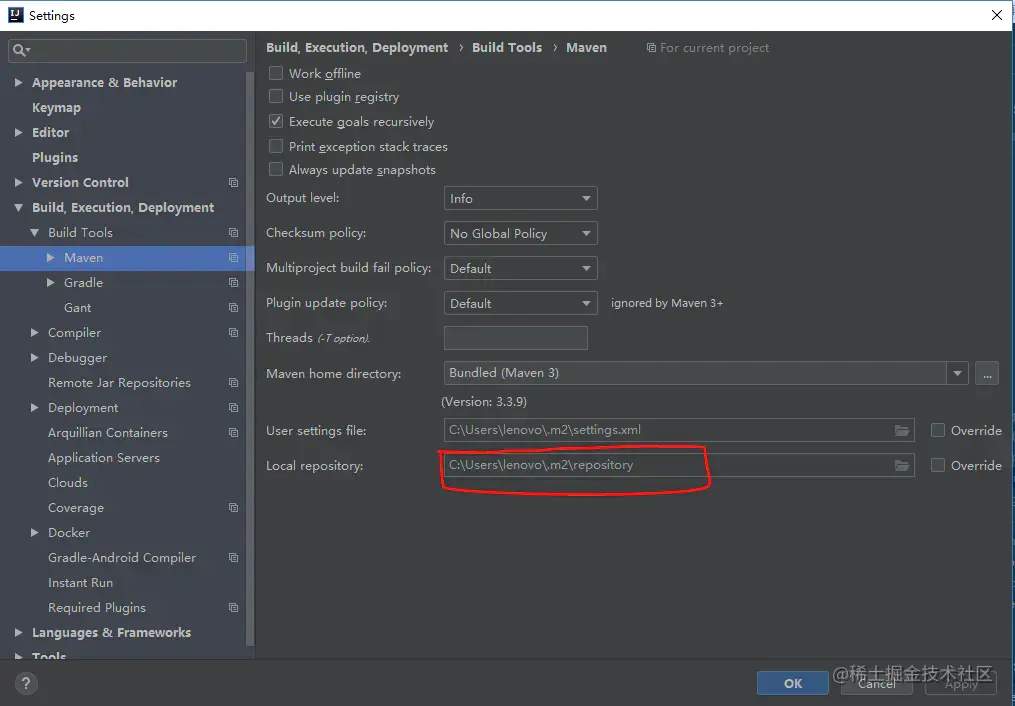Click project-level icon beside Compiler
The height and width of the screenshot is (706, 1015).
coord(234,333)
